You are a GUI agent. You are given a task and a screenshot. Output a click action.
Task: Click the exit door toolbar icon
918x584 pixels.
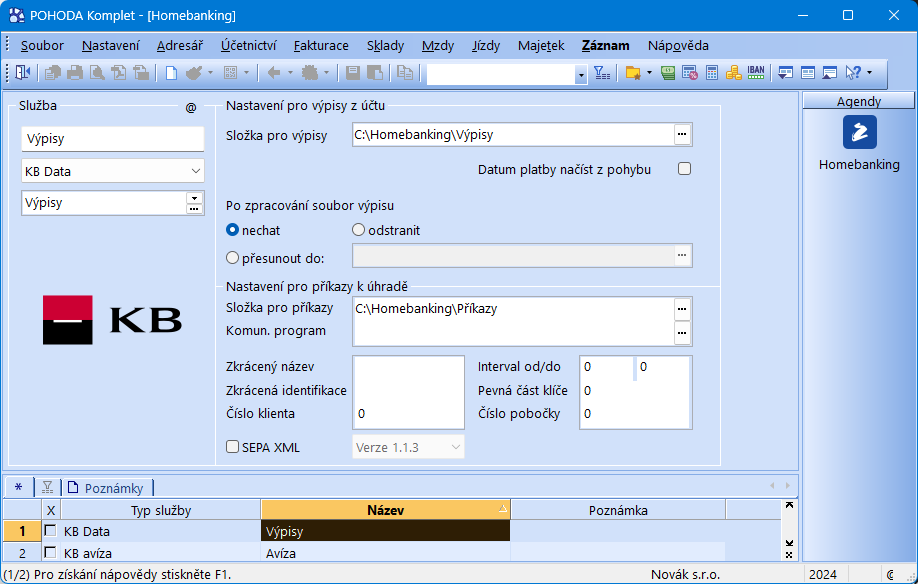[x=22, y=73]
